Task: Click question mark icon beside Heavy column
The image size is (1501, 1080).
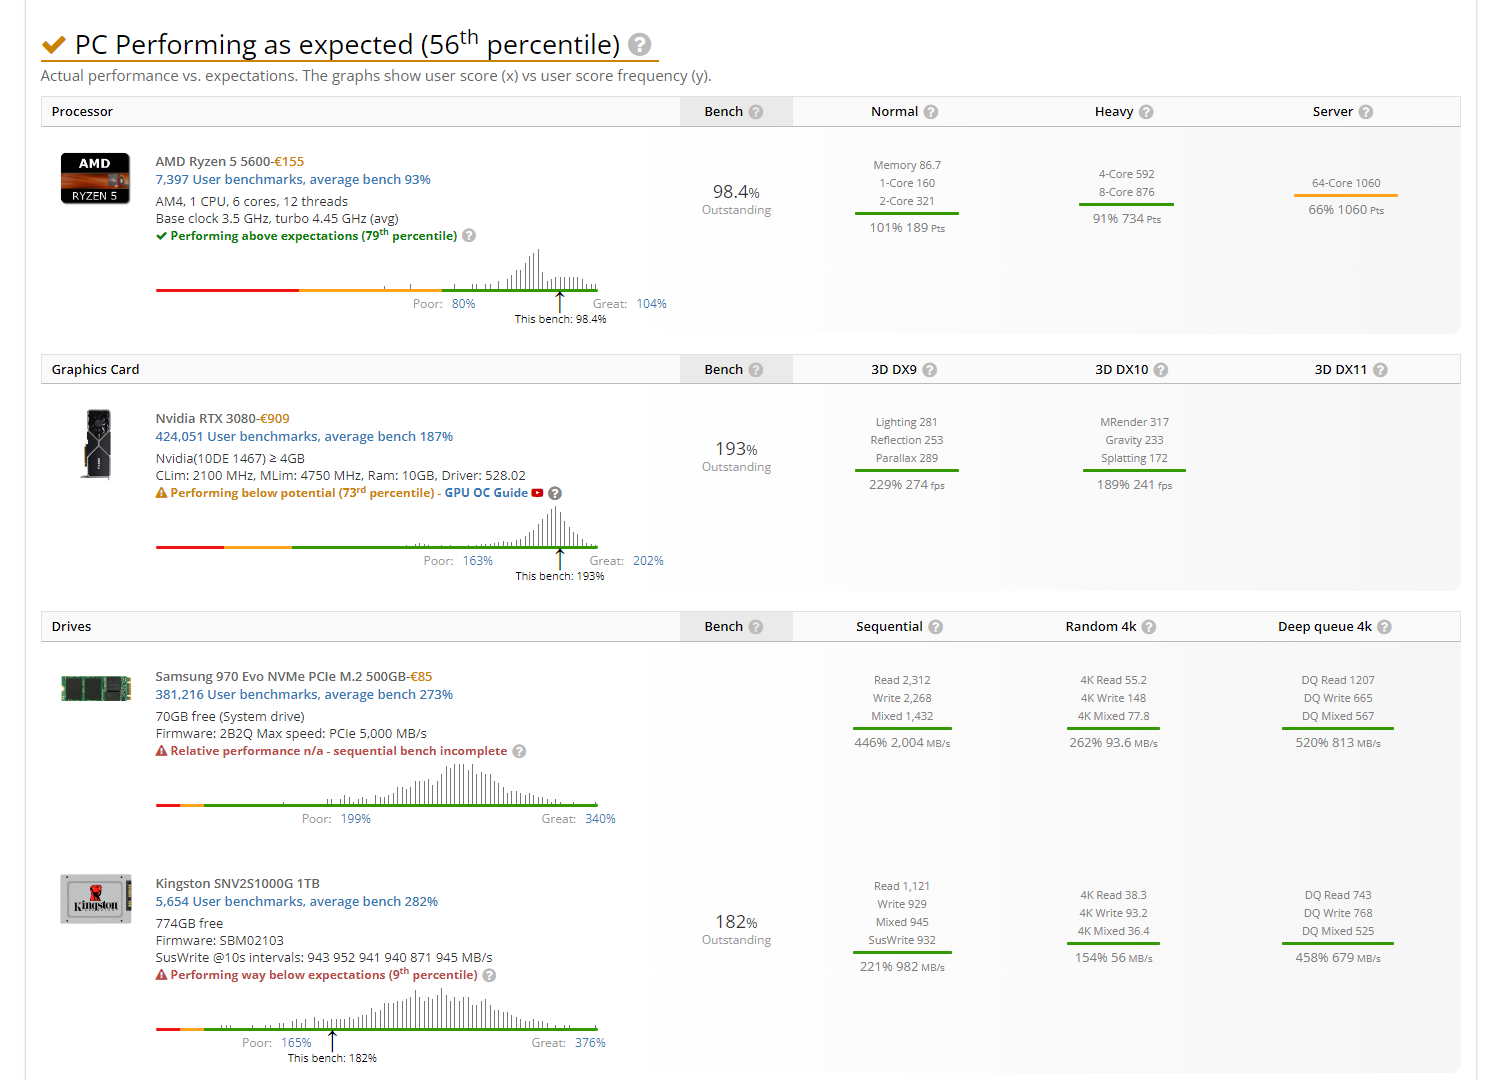Action: point(1146,112)
